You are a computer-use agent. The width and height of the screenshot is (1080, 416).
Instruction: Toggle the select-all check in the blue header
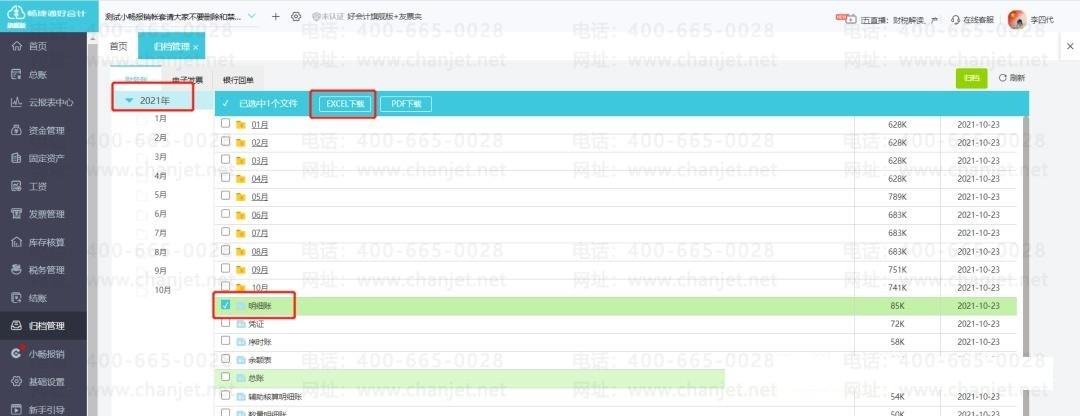(x=225, y=103)
